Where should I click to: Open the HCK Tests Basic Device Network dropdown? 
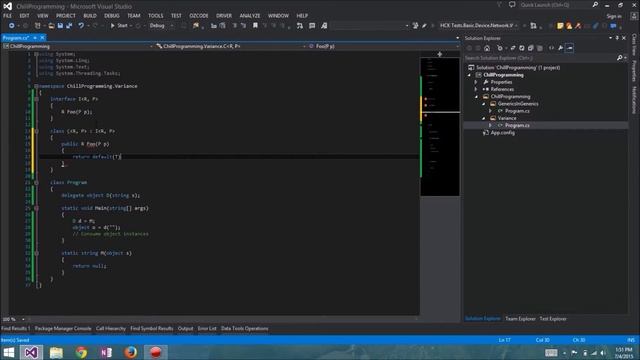click(x=478, y=26)
